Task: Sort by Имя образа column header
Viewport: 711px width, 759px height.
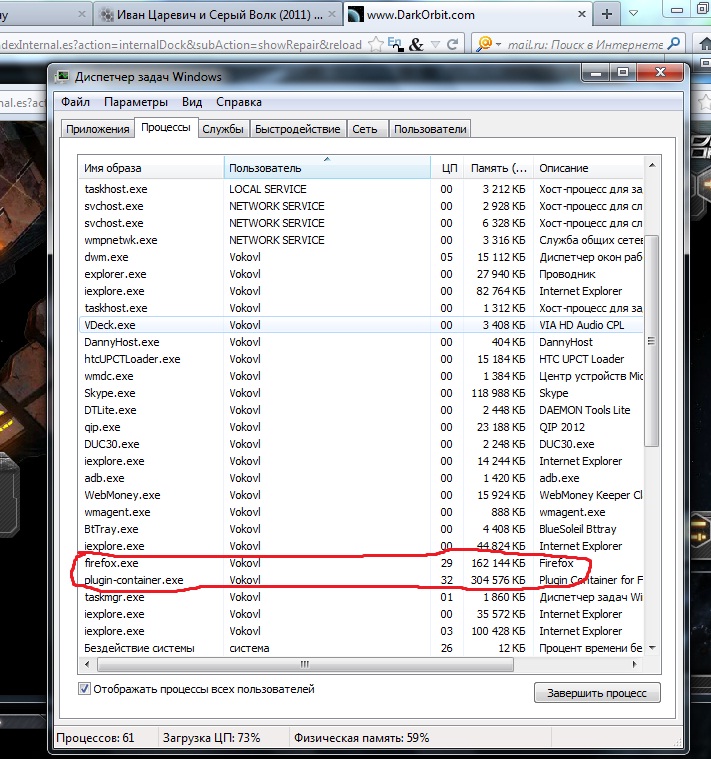Action: 151,168
